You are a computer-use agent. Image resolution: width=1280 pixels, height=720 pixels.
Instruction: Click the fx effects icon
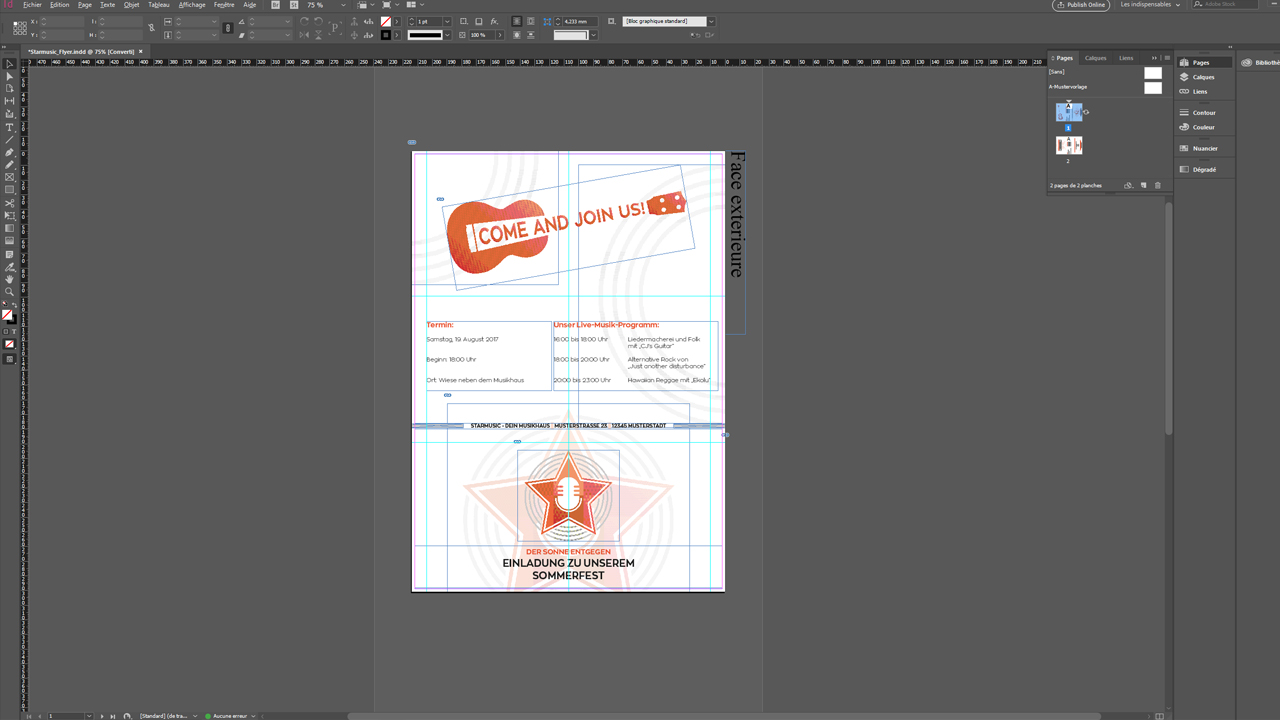494,21
